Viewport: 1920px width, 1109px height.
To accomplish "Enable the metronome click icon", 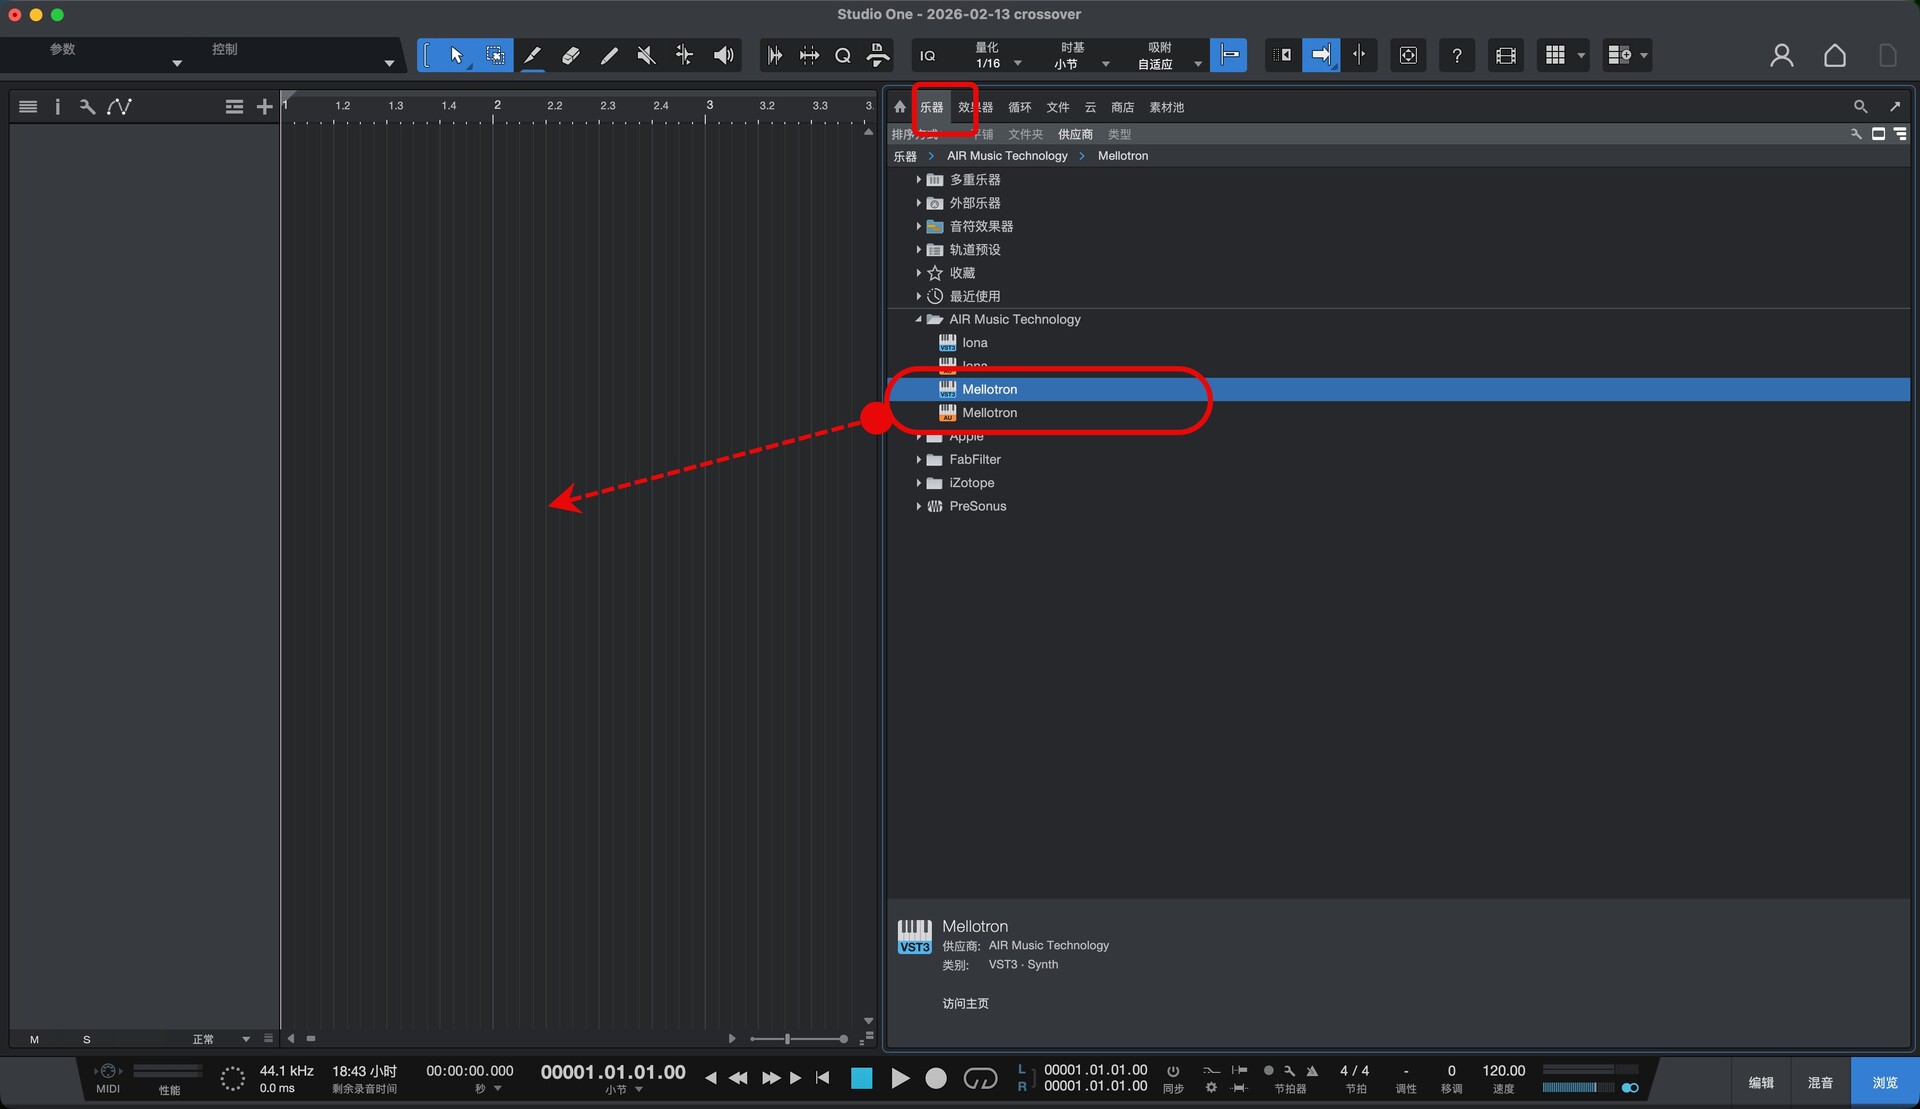I will (1312, 1071).
